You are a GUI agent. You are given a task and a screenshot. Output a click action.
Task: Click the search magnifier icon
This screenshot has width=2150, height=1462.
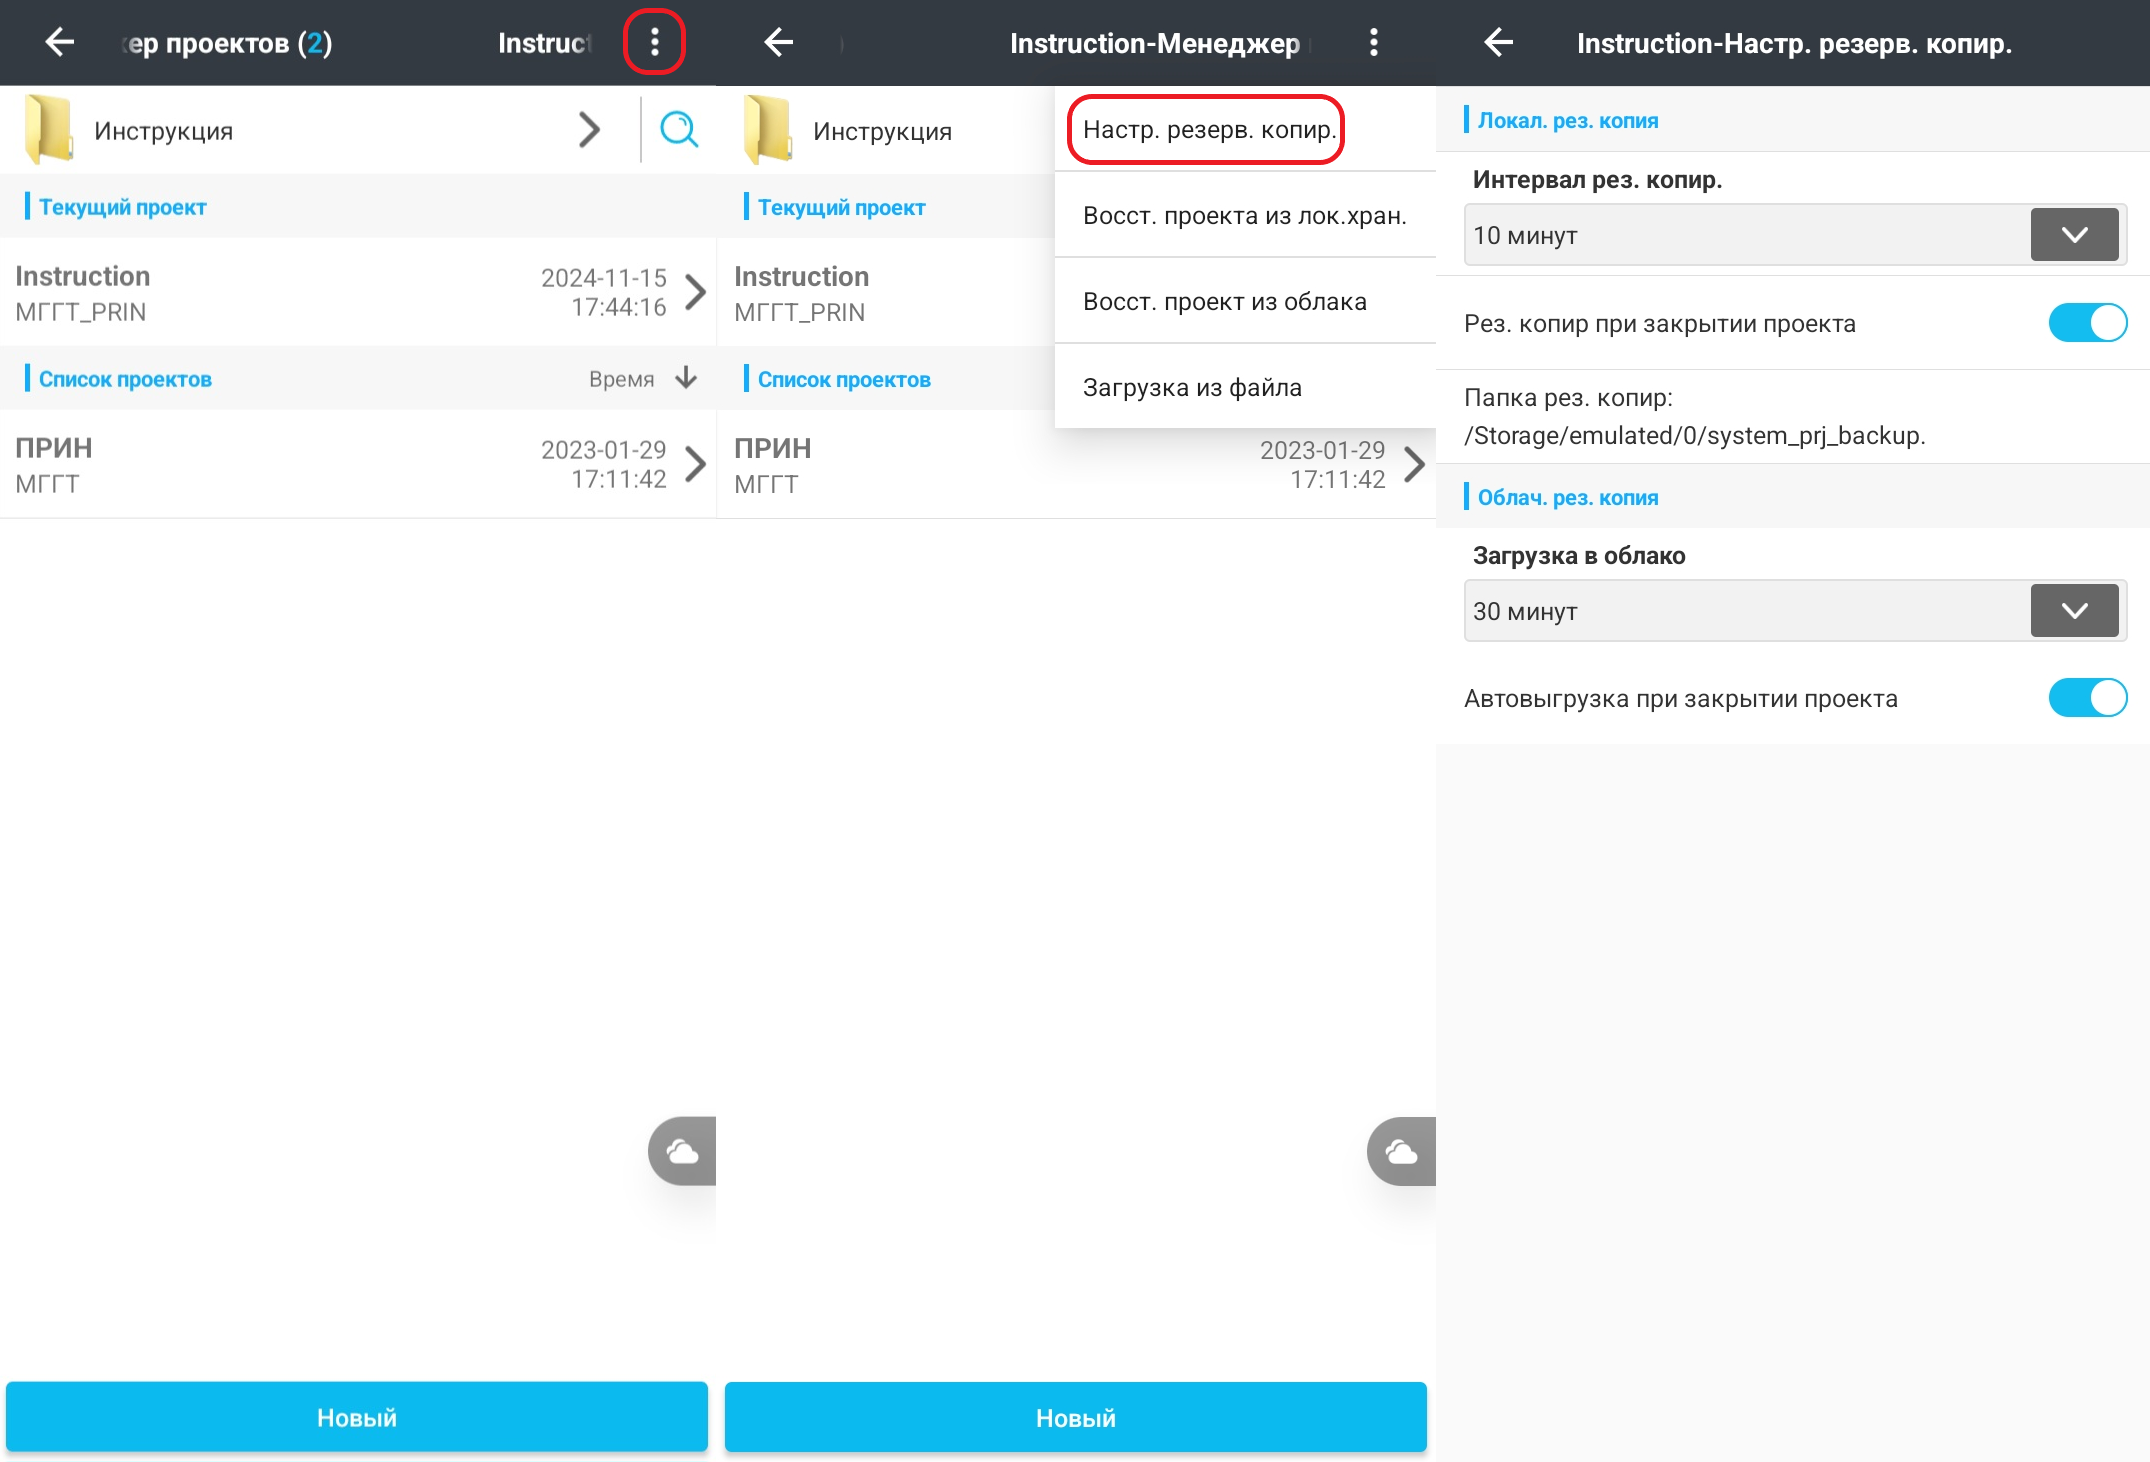679,130
